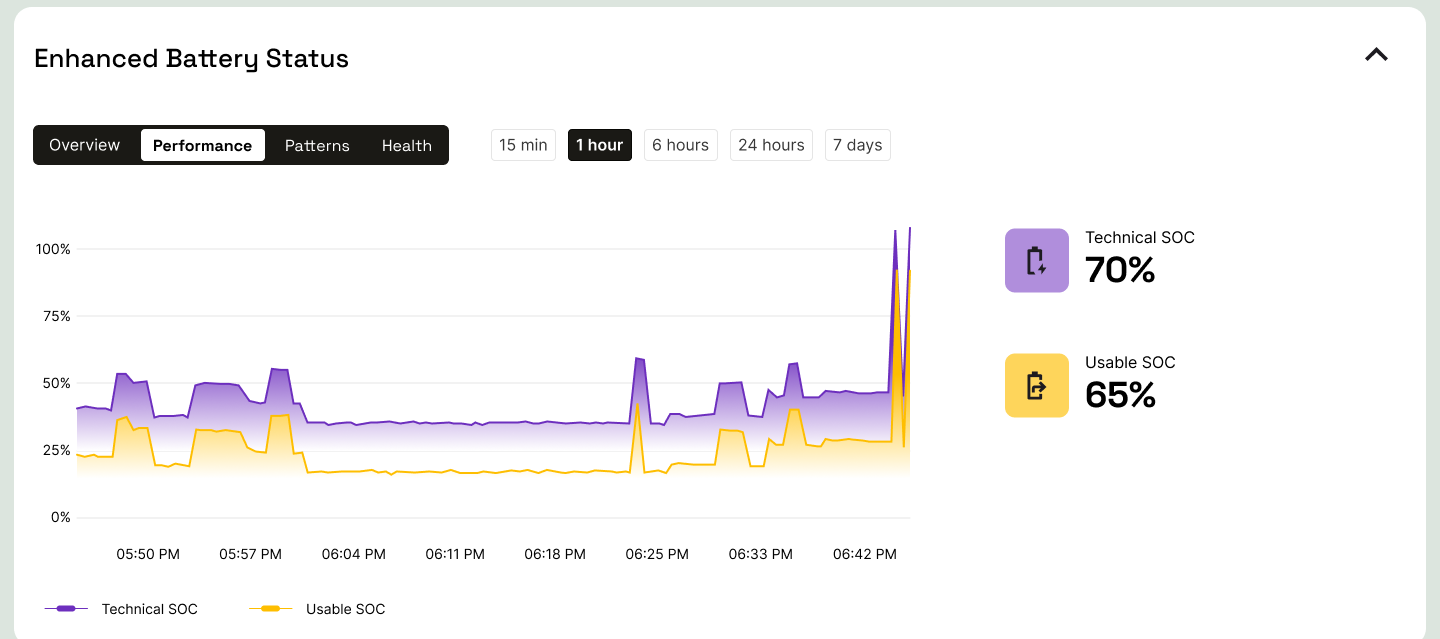Click the 65% Usable SOC value
Screen dimensions: 1440x639
[1120, 395]
